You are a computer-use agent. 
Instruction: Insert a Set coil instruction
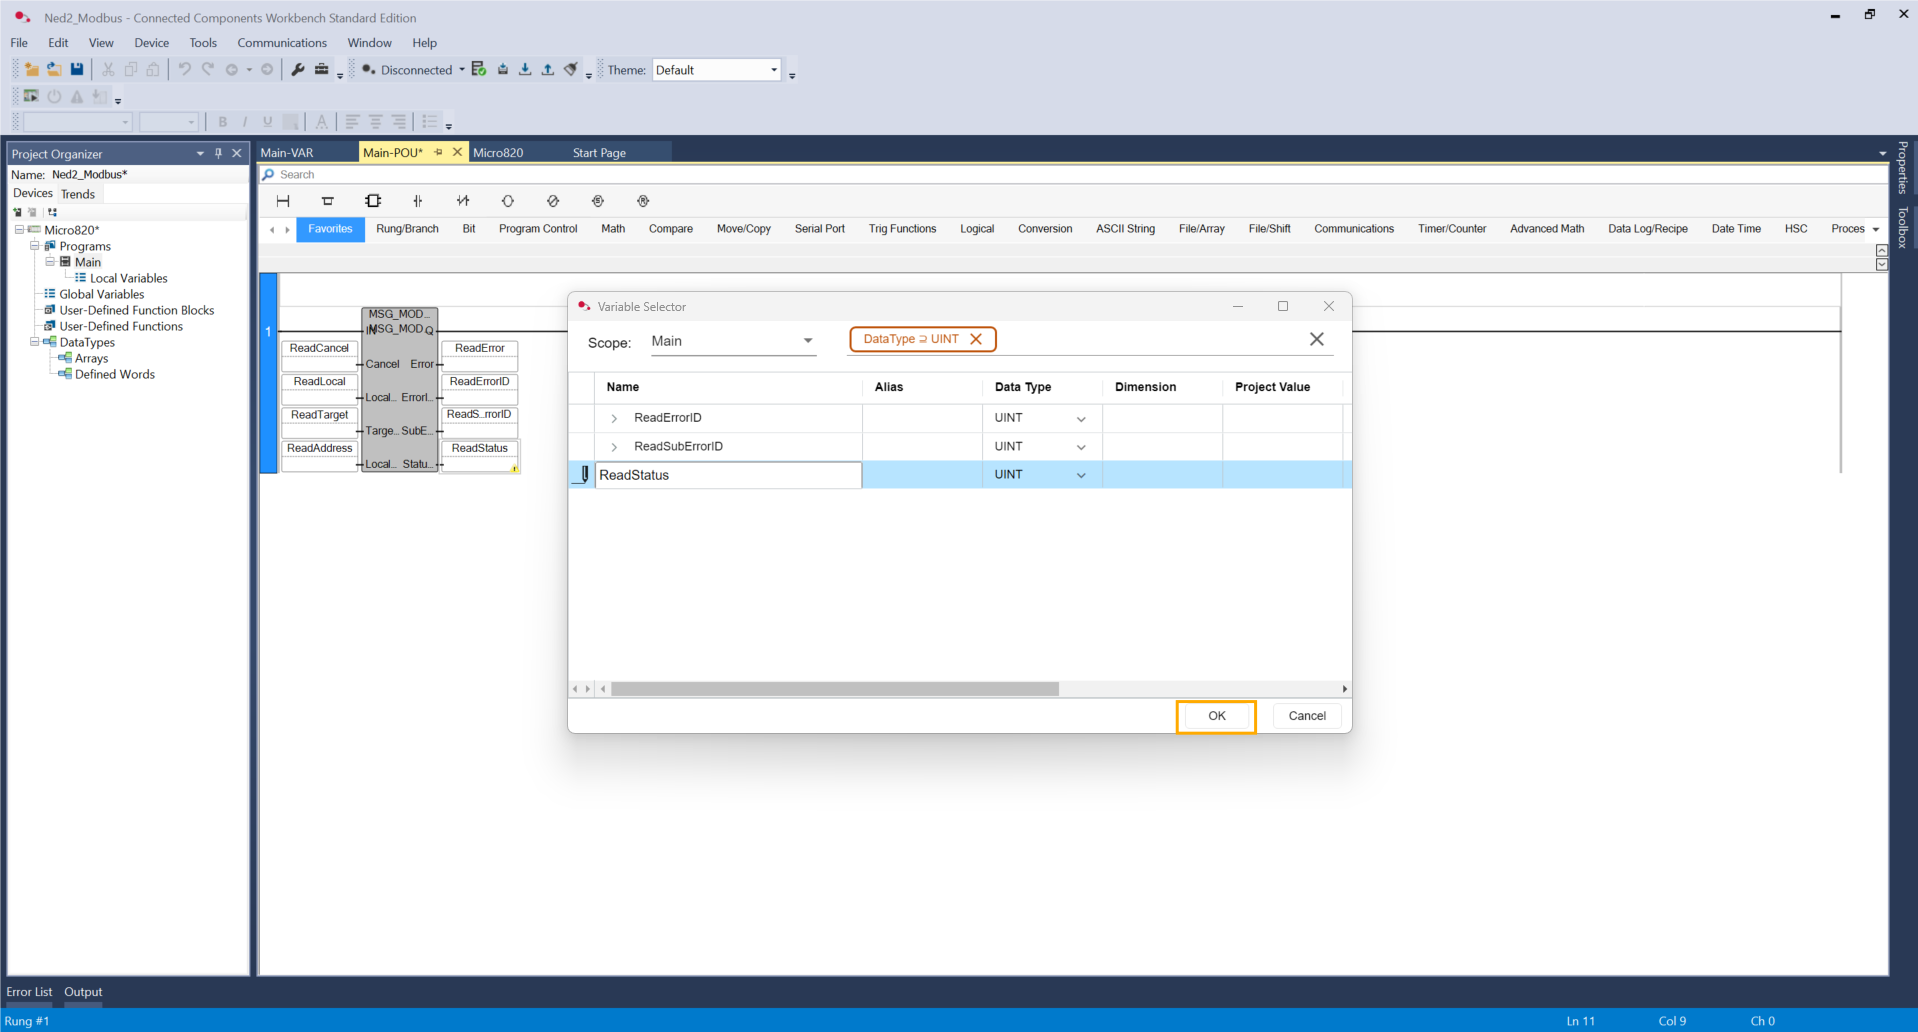point(598,201)
